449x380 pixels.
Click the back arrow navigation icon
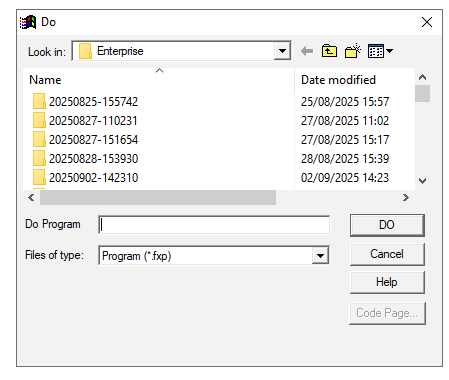[307, 51]
